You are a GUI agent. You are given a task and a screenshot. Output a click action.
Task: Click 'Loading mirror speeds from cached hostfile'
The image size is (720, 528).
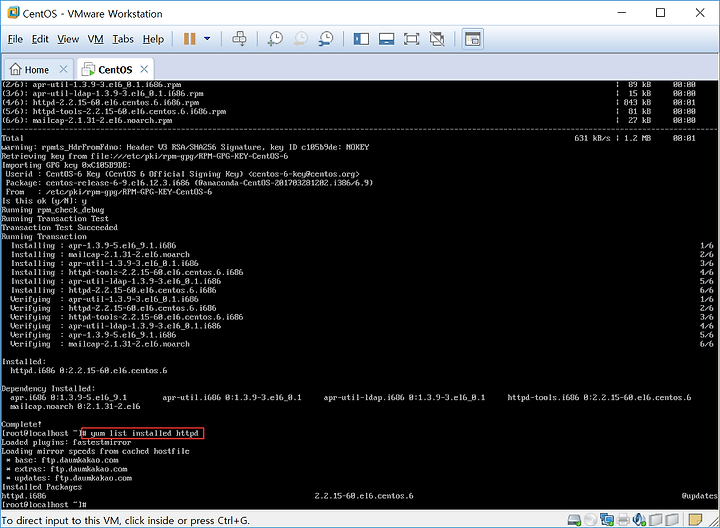tap(96, 451)
